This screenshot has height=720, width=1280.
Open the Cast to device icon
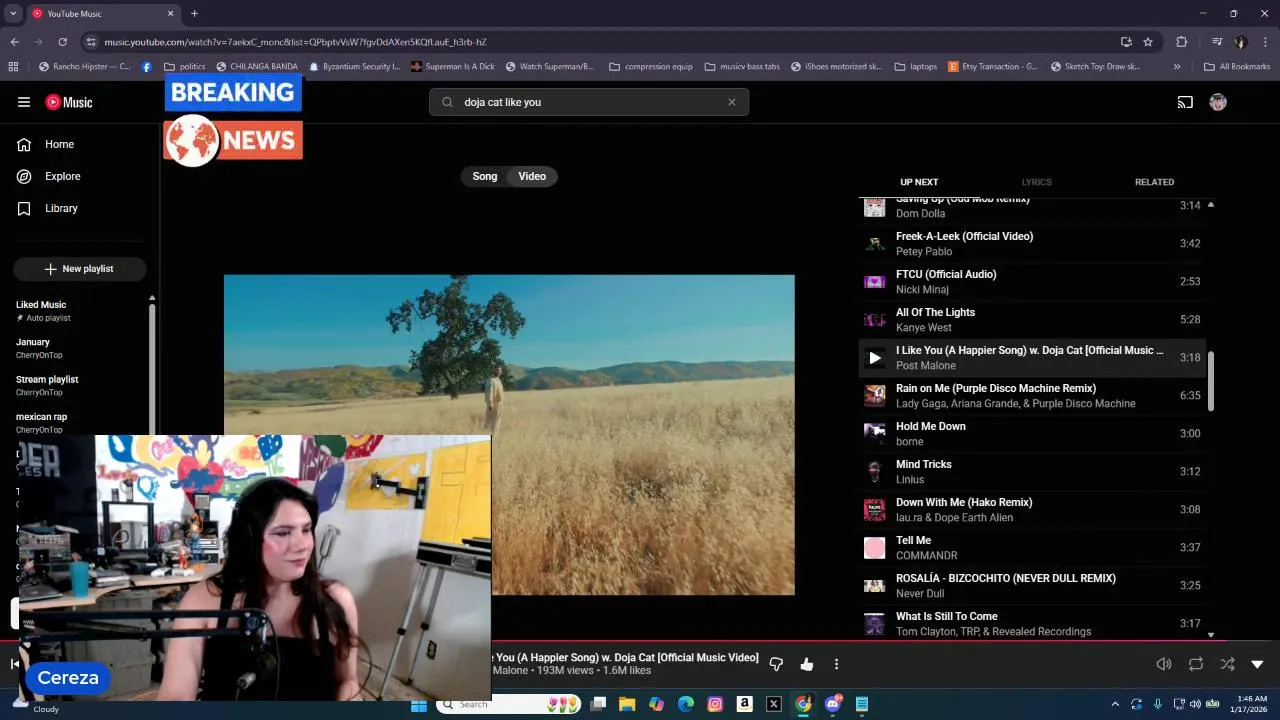(1185, 102)
